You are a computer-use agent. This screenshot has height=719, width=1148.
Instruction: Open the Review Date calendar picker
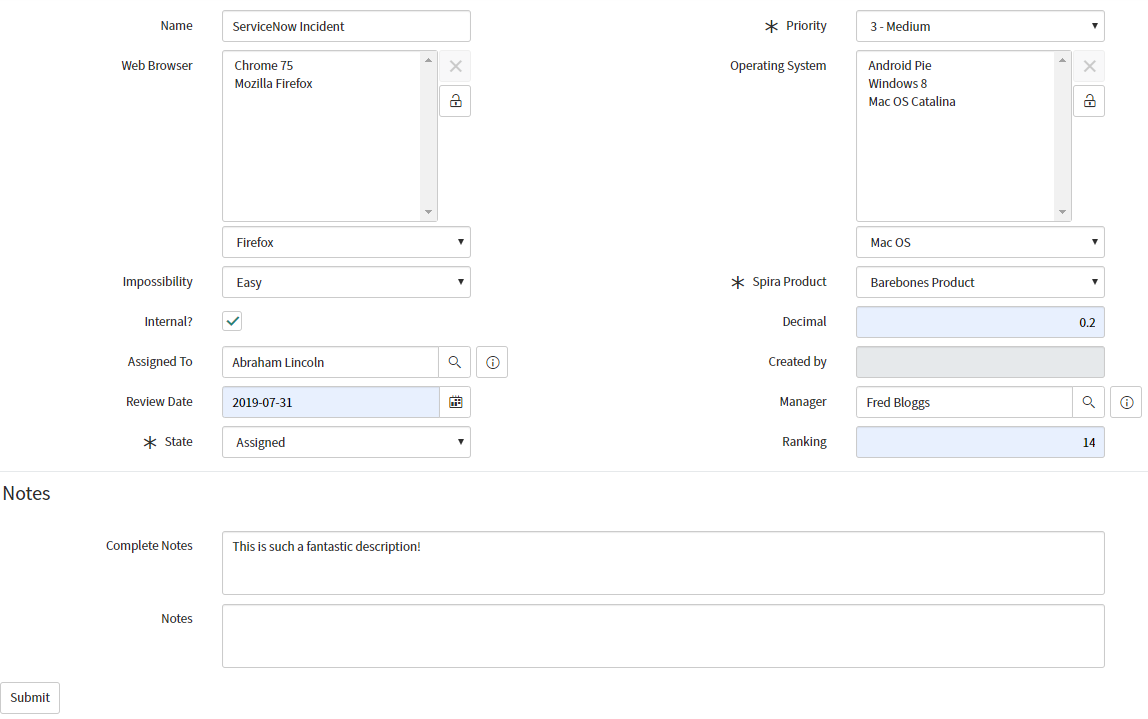click(455, 402)
